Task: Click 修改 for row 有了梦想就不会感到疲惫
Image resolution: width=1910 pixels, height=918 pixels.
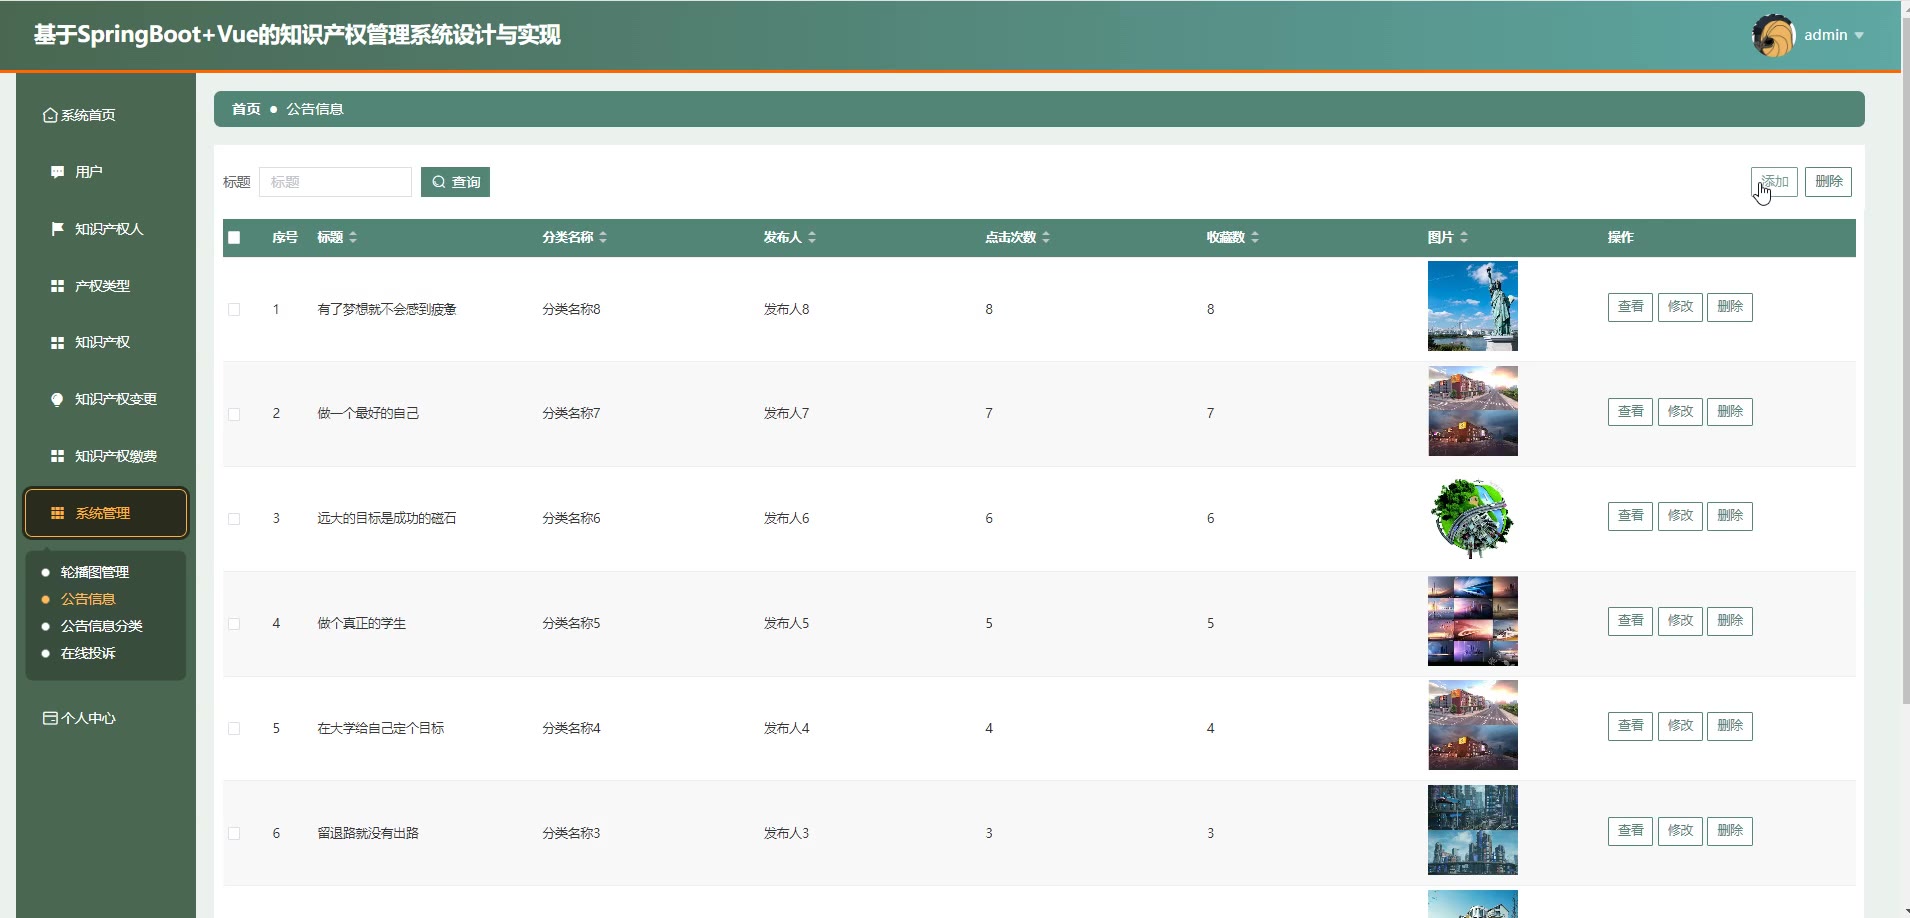Action: point(1680,307)
